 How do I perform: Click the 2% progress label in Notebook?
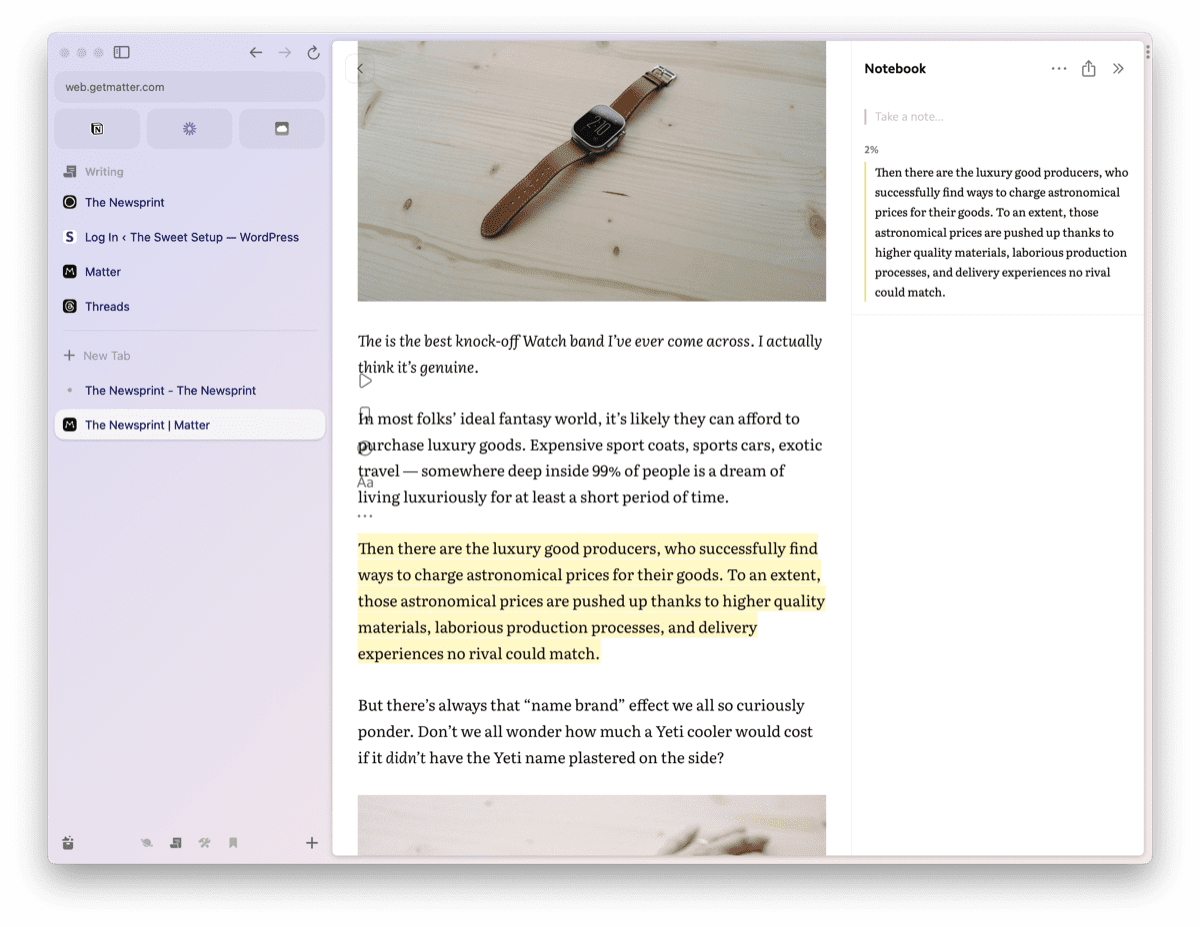click(872, 150)
